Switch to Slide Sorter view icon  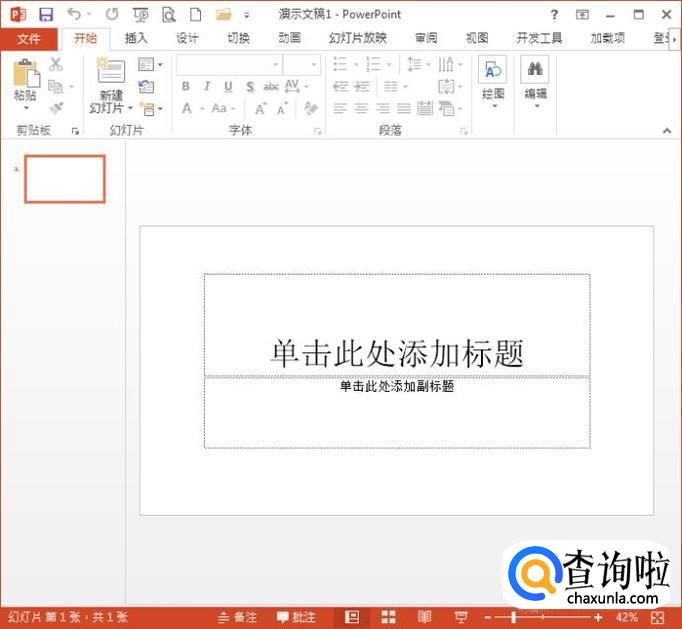[x=388, y=617]
